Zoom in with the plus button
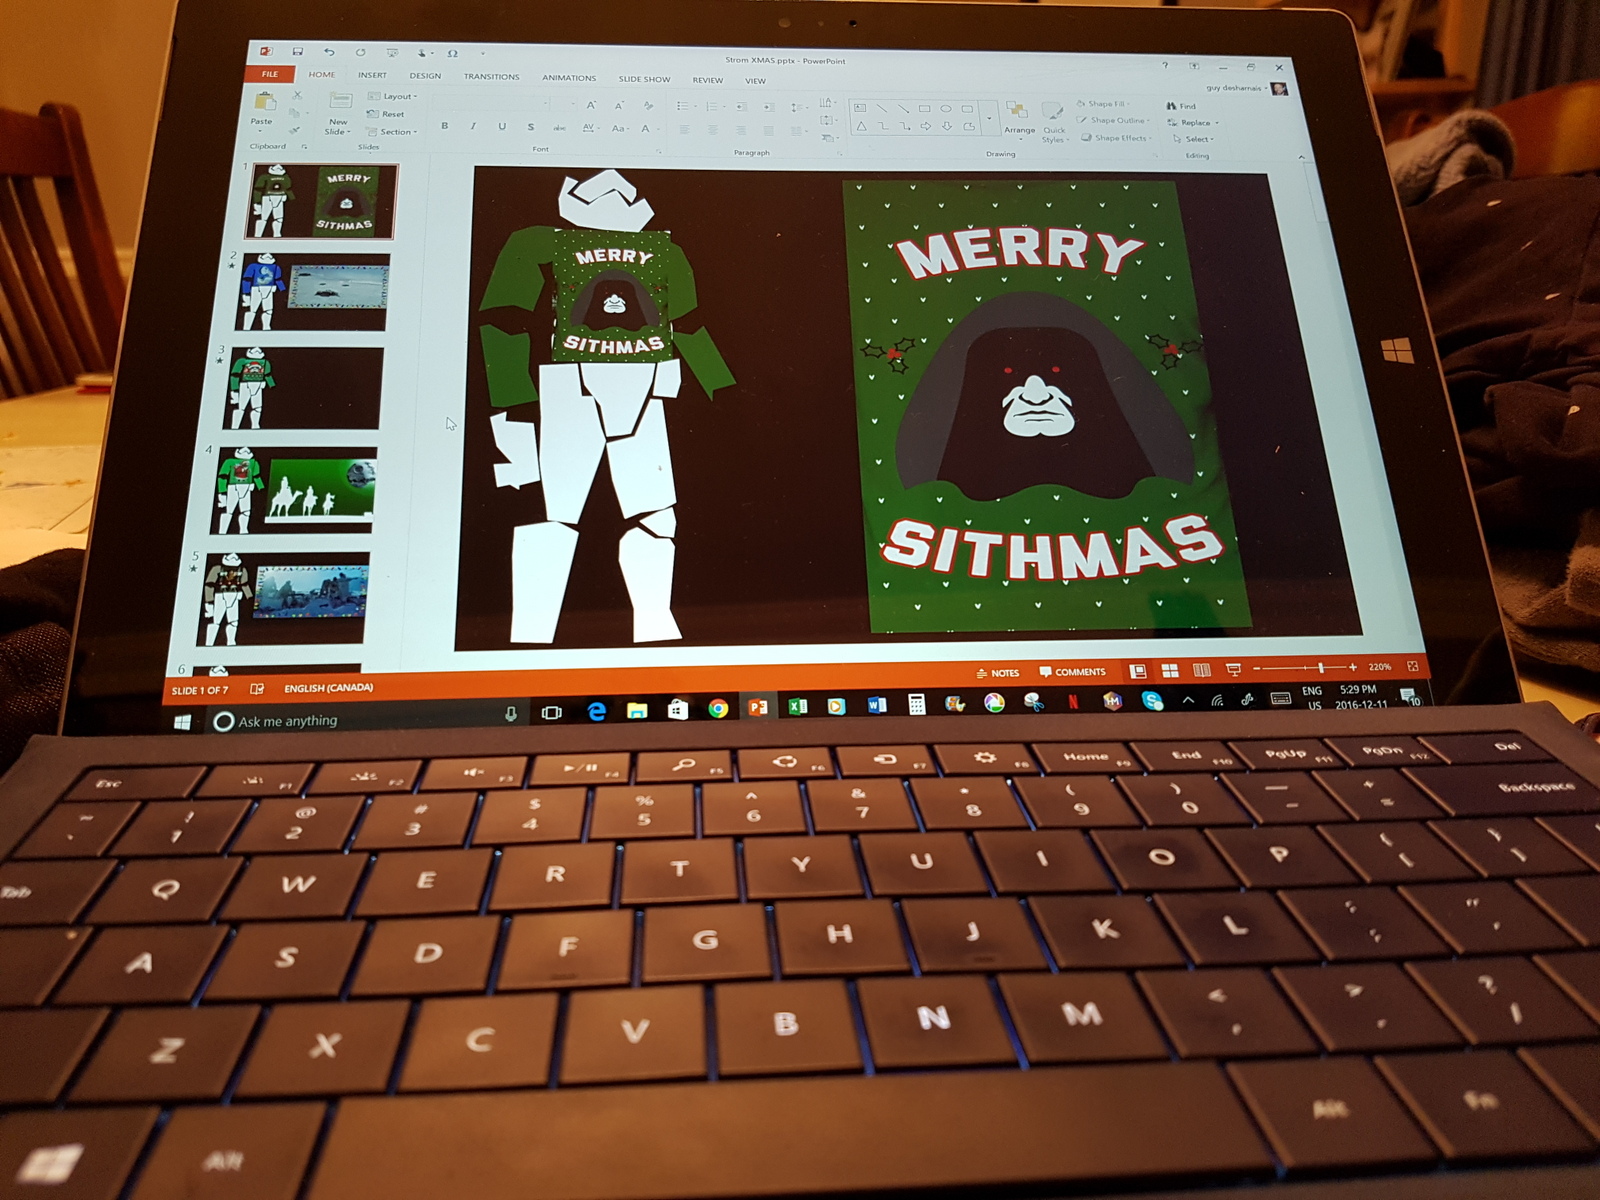1600x1200 pixels. (x=1353, y=667)
